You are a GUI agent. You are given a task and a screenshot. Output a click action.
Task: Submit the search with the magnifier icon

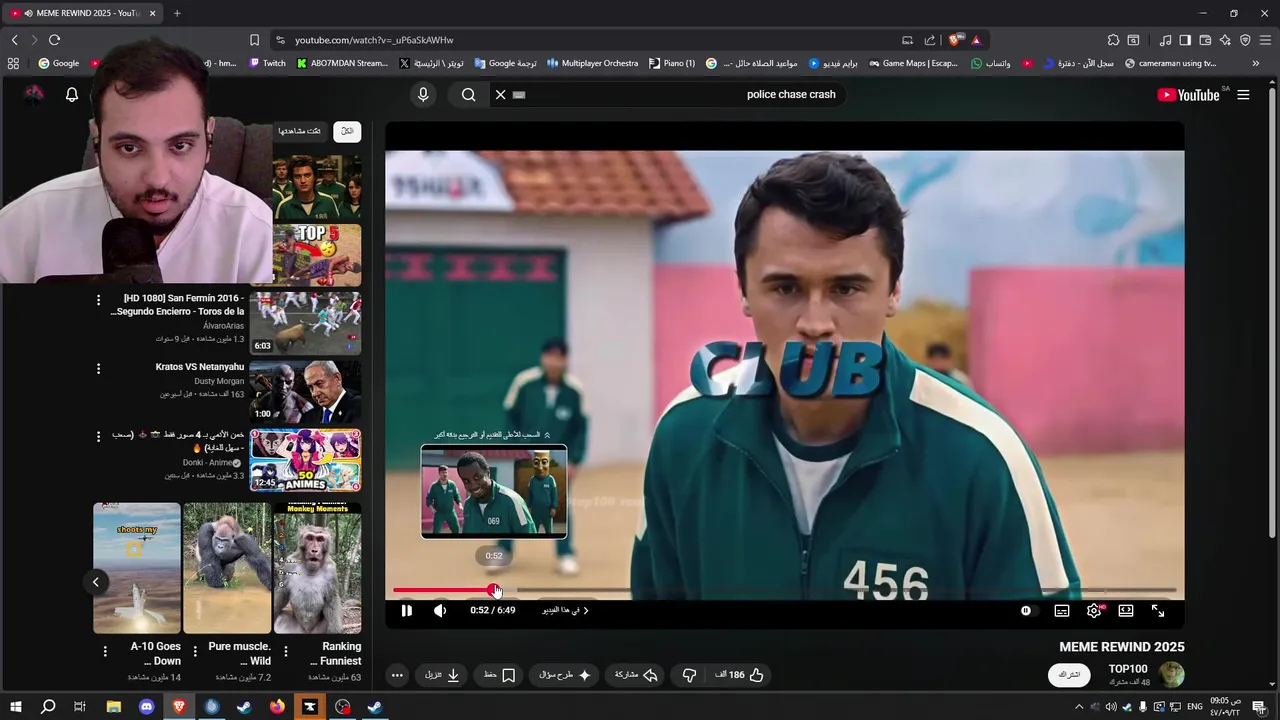469,95
